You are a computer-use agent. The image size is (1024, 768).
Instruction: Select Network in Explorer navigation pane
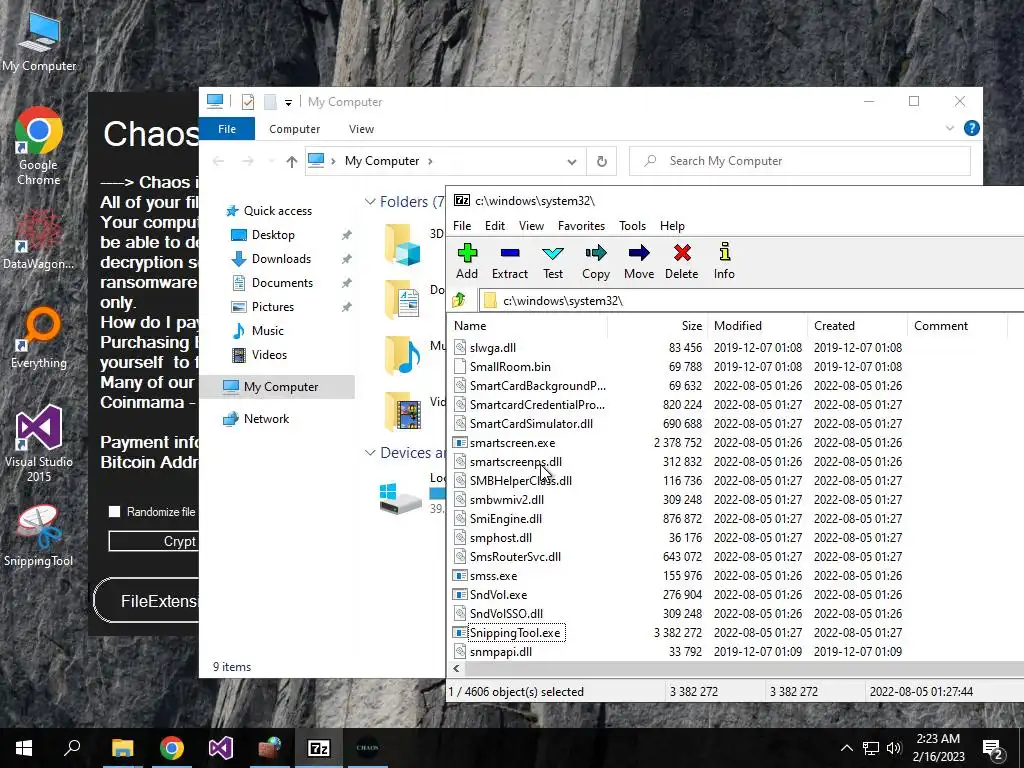tap(266, 419)
